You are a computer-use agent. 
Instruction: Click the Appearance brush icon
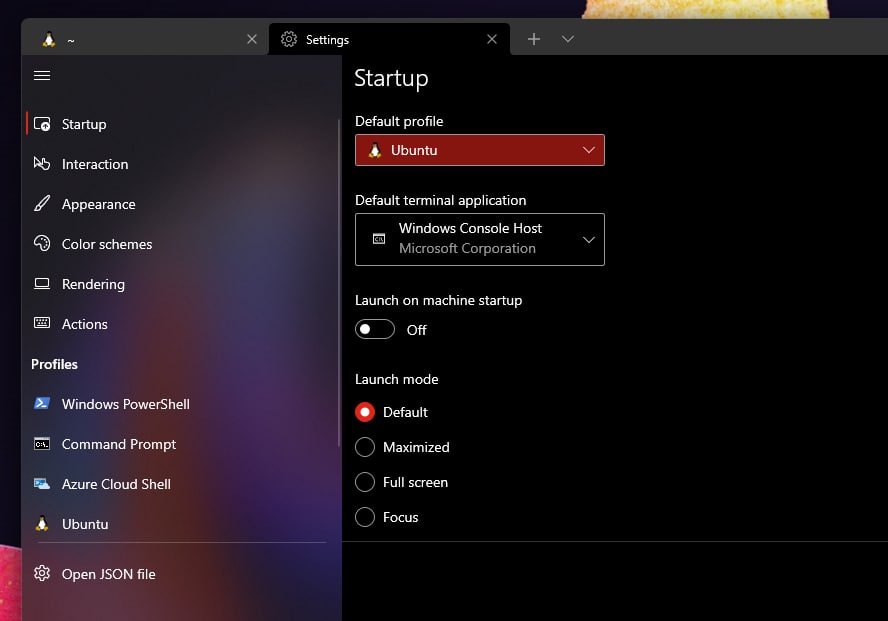coord(42,203)
